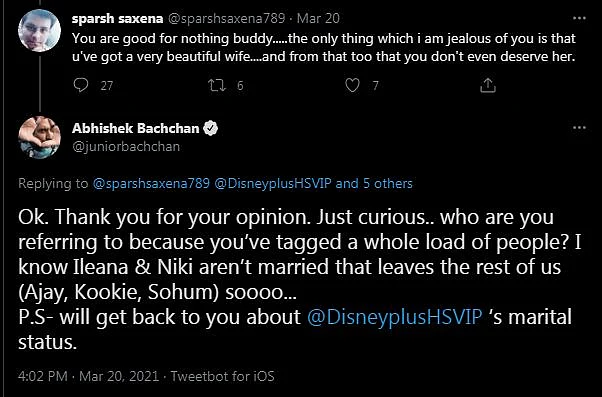Click Abhishek Bachchan's verified badge
602x397 pixels.
click(x=210, y=128)
